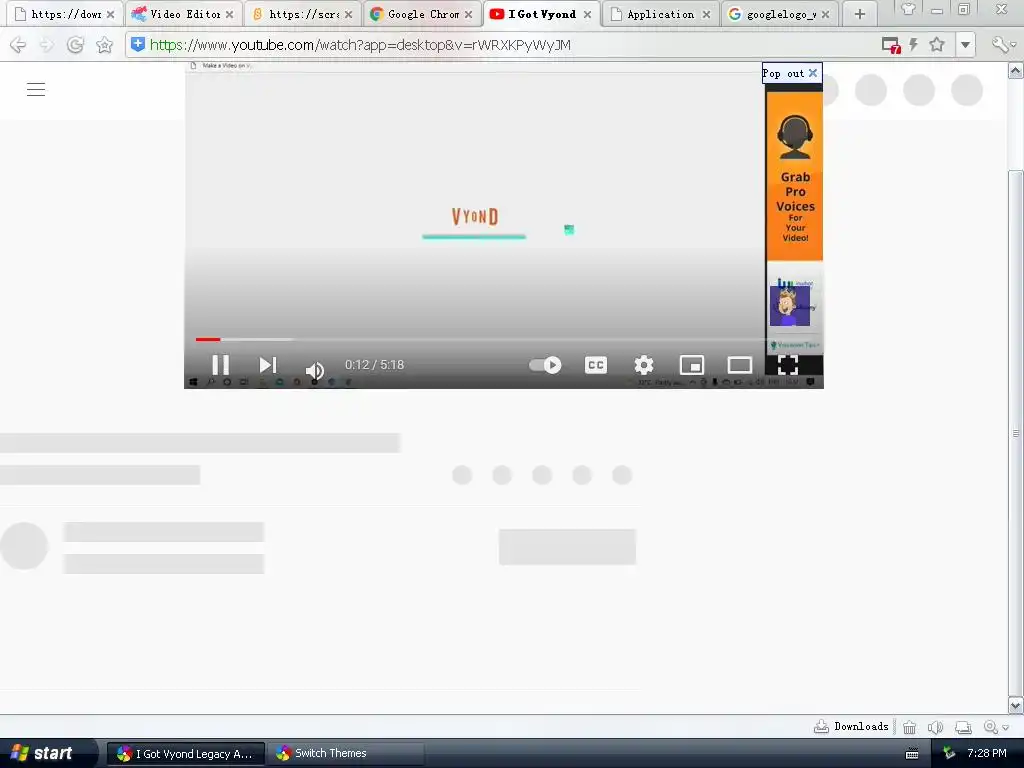Open the skin shirt icon in title bar

(x=908, y=10)
